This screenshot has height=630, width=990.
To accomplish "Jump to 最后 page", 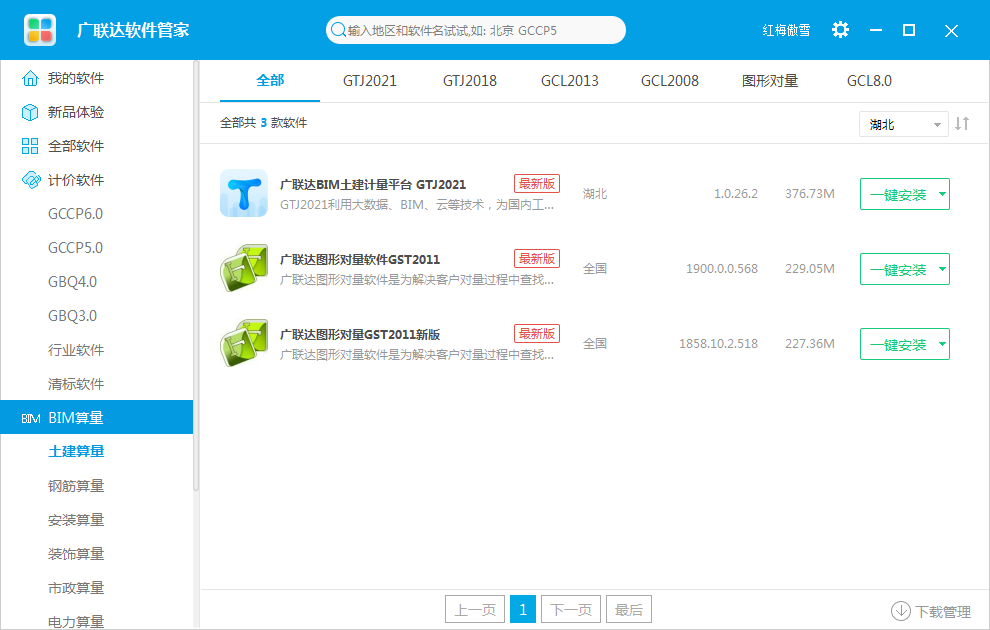I will pyautogui.click(x=629, y=609).
